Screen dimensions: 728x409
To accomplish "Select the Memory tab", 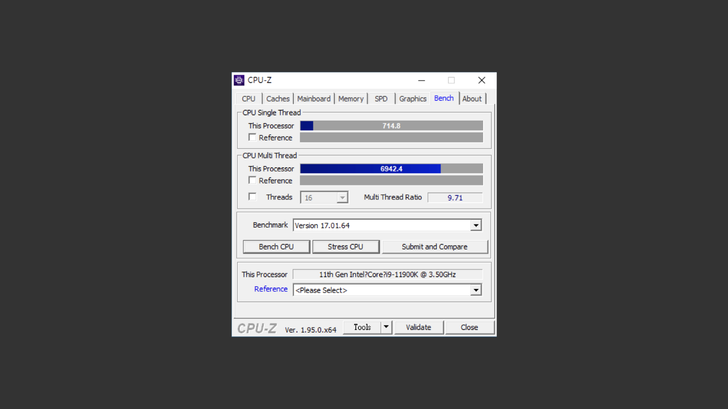I will pos(351,99).
